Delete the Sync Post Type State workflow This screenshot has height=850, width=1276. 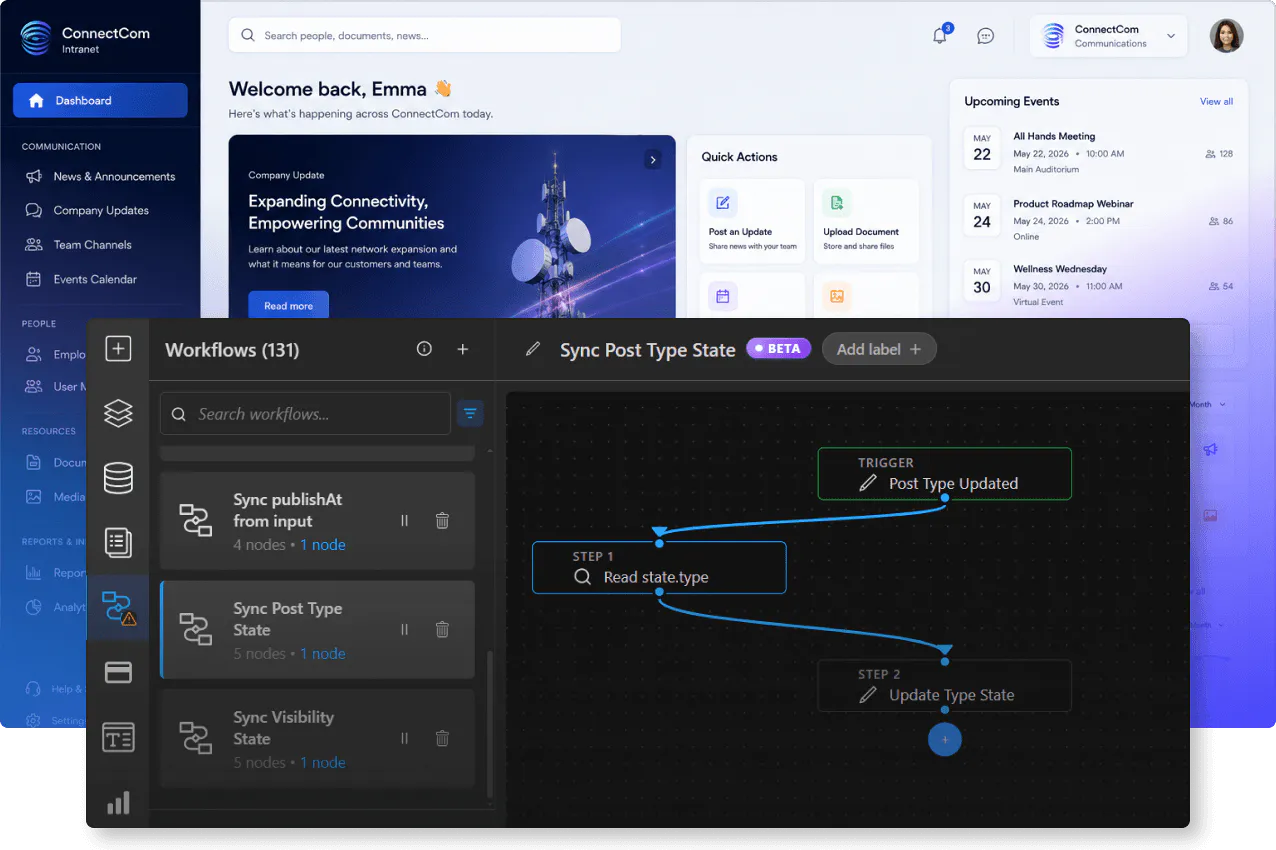tap(442, 630)
